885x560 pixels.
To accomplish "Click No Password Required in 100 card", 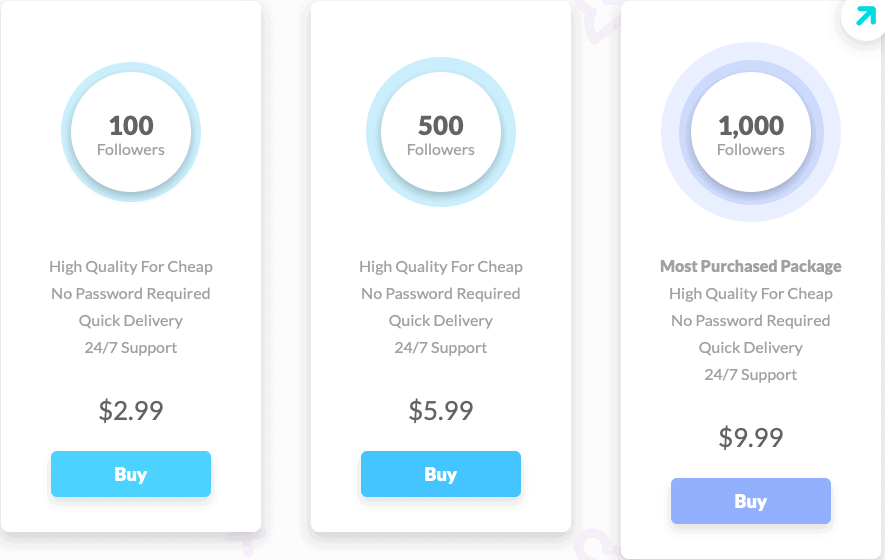I will click(x=131, y=294).
